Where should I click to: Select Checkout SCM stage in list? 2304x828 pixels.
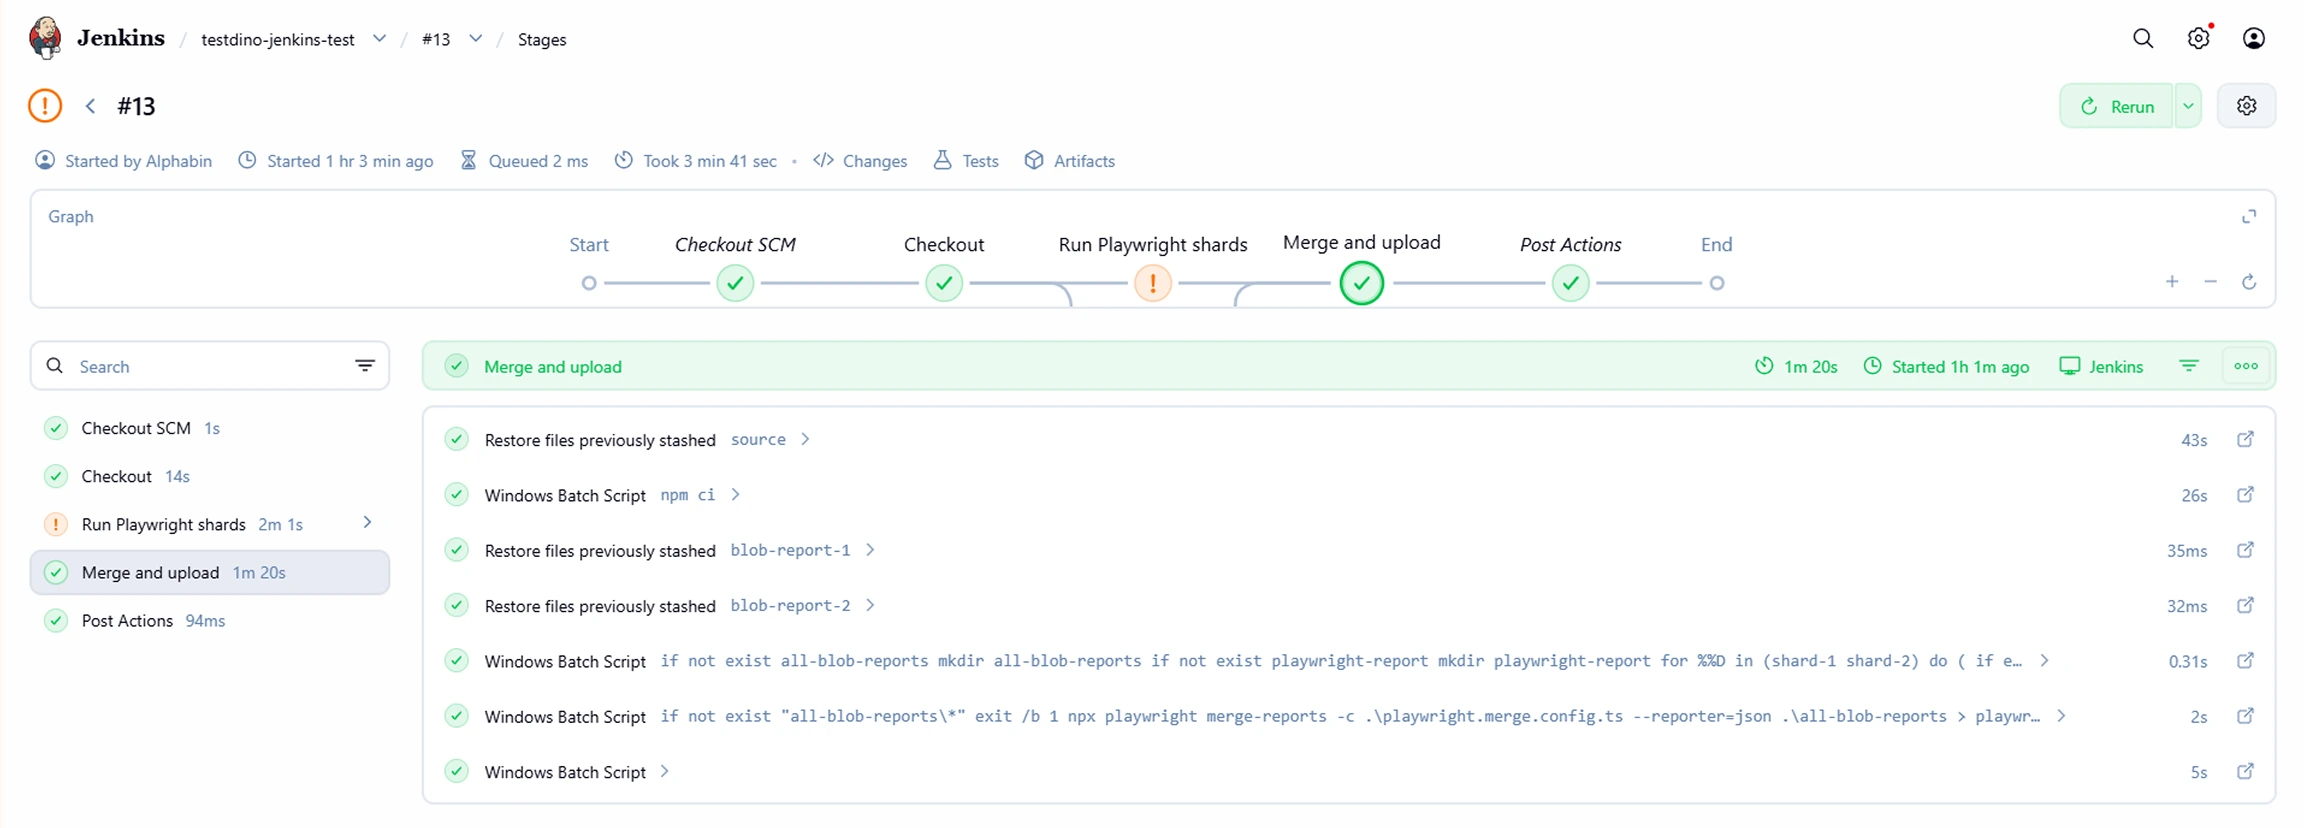click(210, 428)
